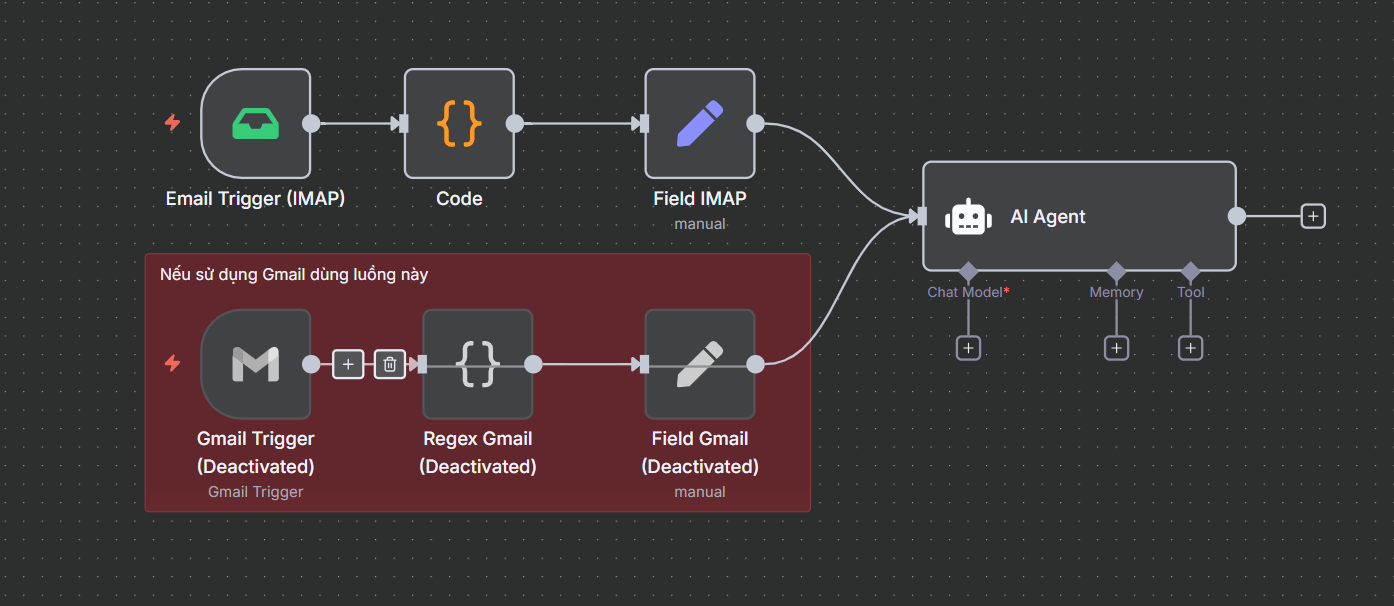Screen dimensions: 1394x606
Task: Click lightning trigger icon beside Gmail Trigger
Action: click(x=172, y=364)
